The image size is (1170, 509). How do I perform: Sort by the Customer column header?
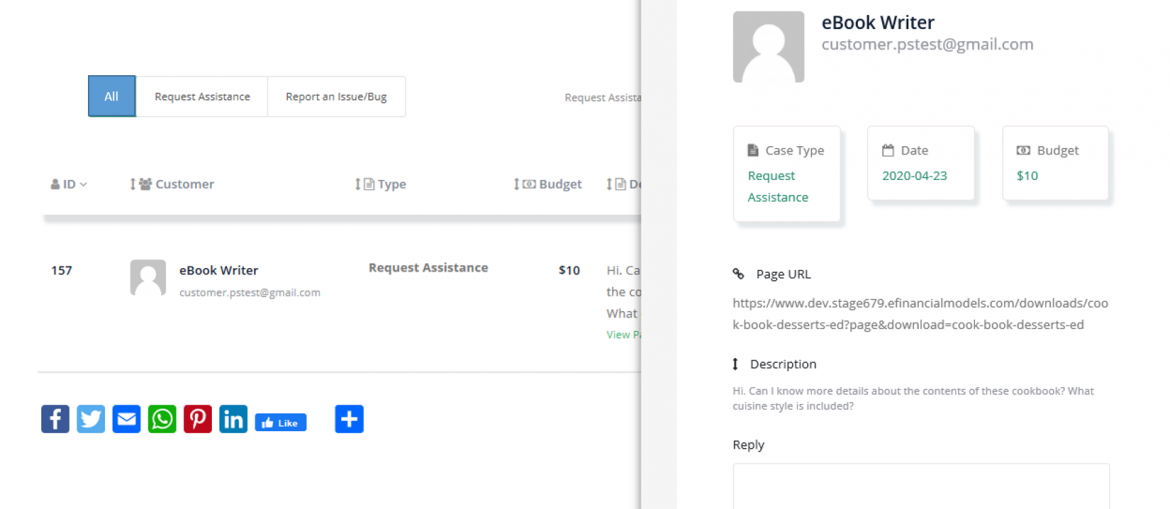coord(176,184)
